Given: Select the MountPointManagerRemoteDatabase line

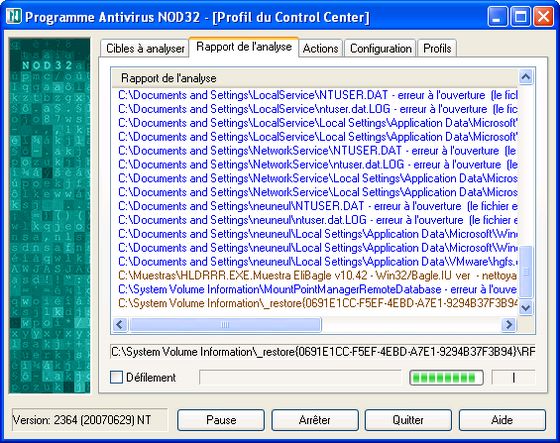Looking at the screenshot, I should (x=318, y=289).
